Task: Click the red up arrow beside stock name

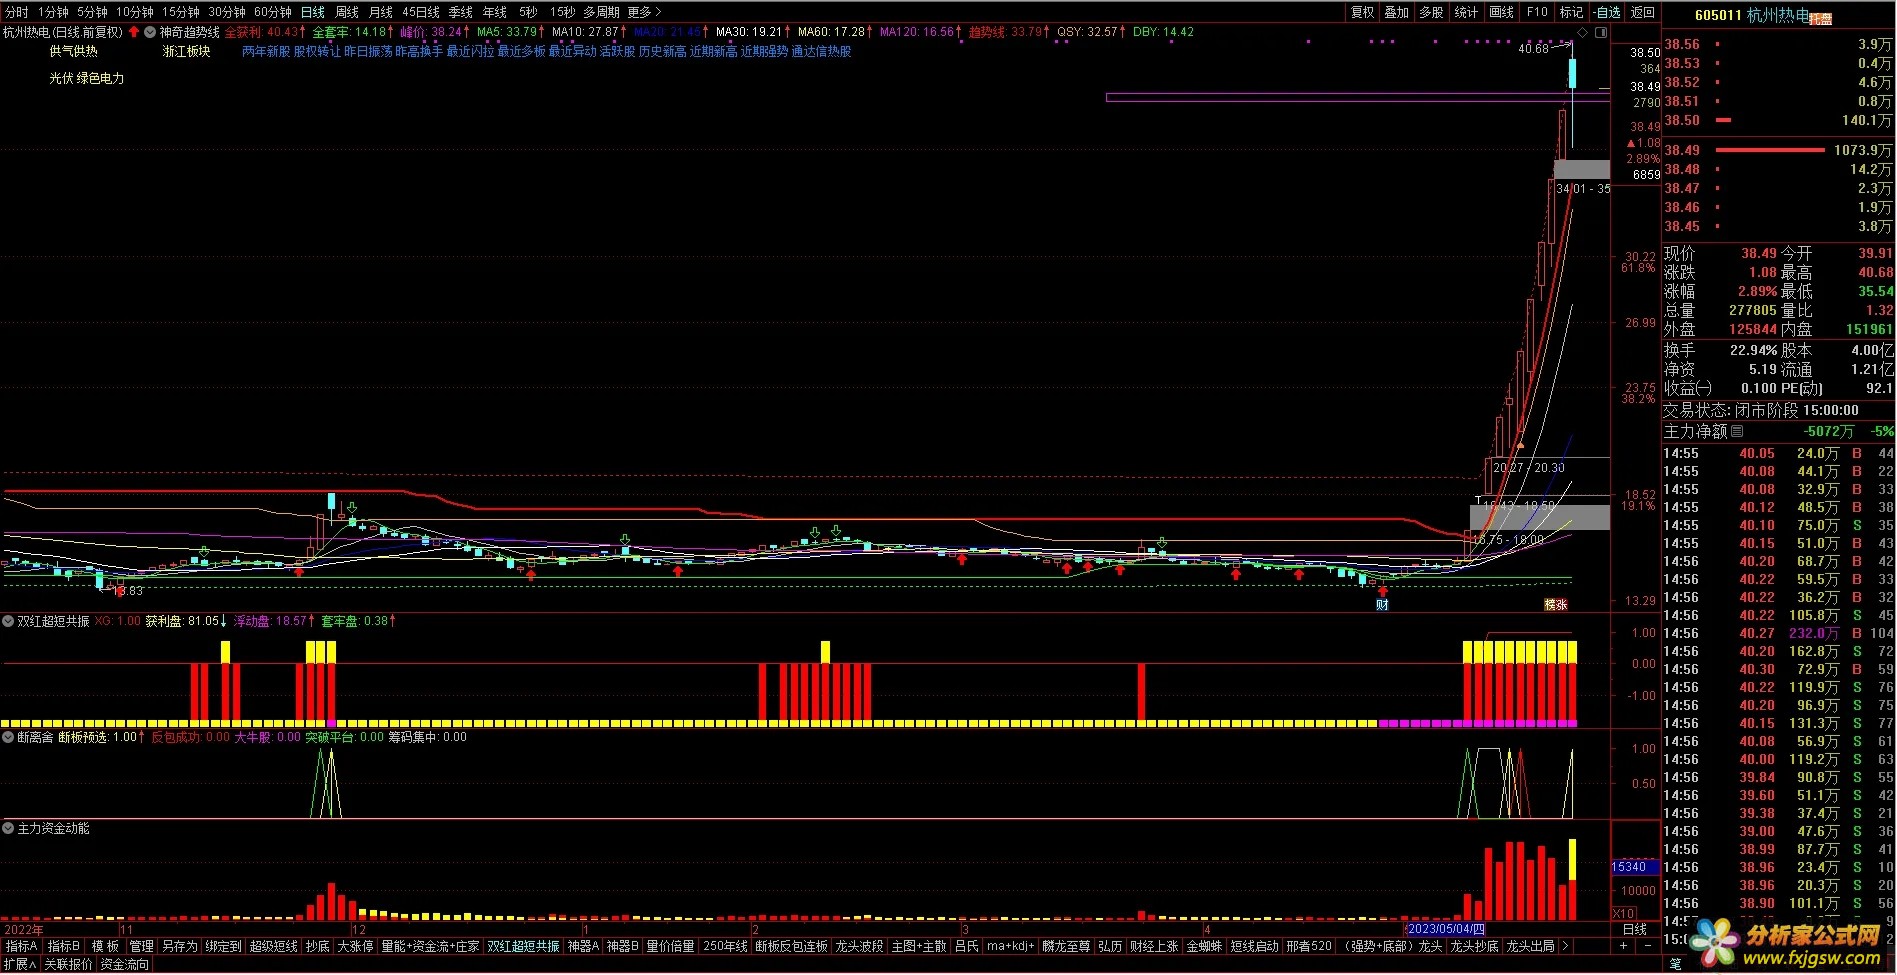Action: (x=134, y=32)
